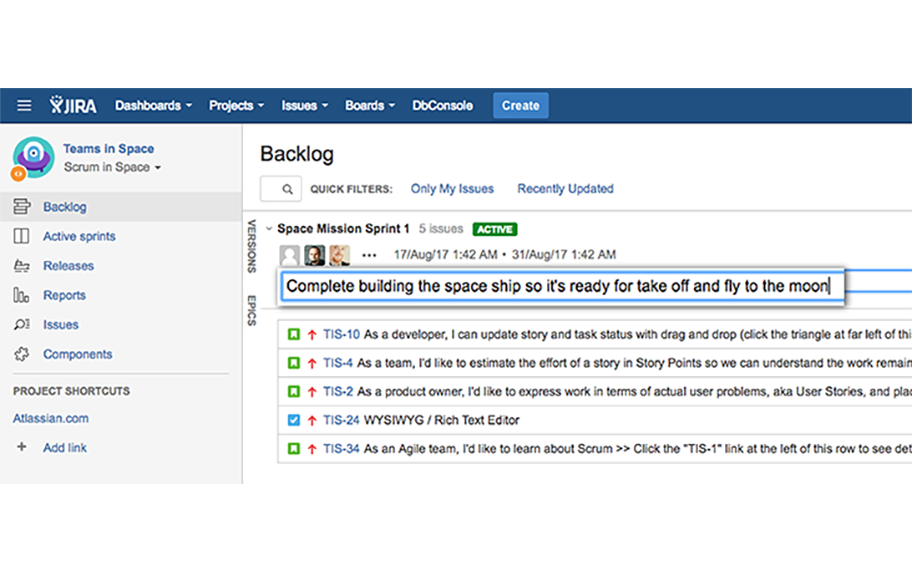Toggle the Recently Updated quick filter
Screen dimensions: 912x572
point(565,189)
